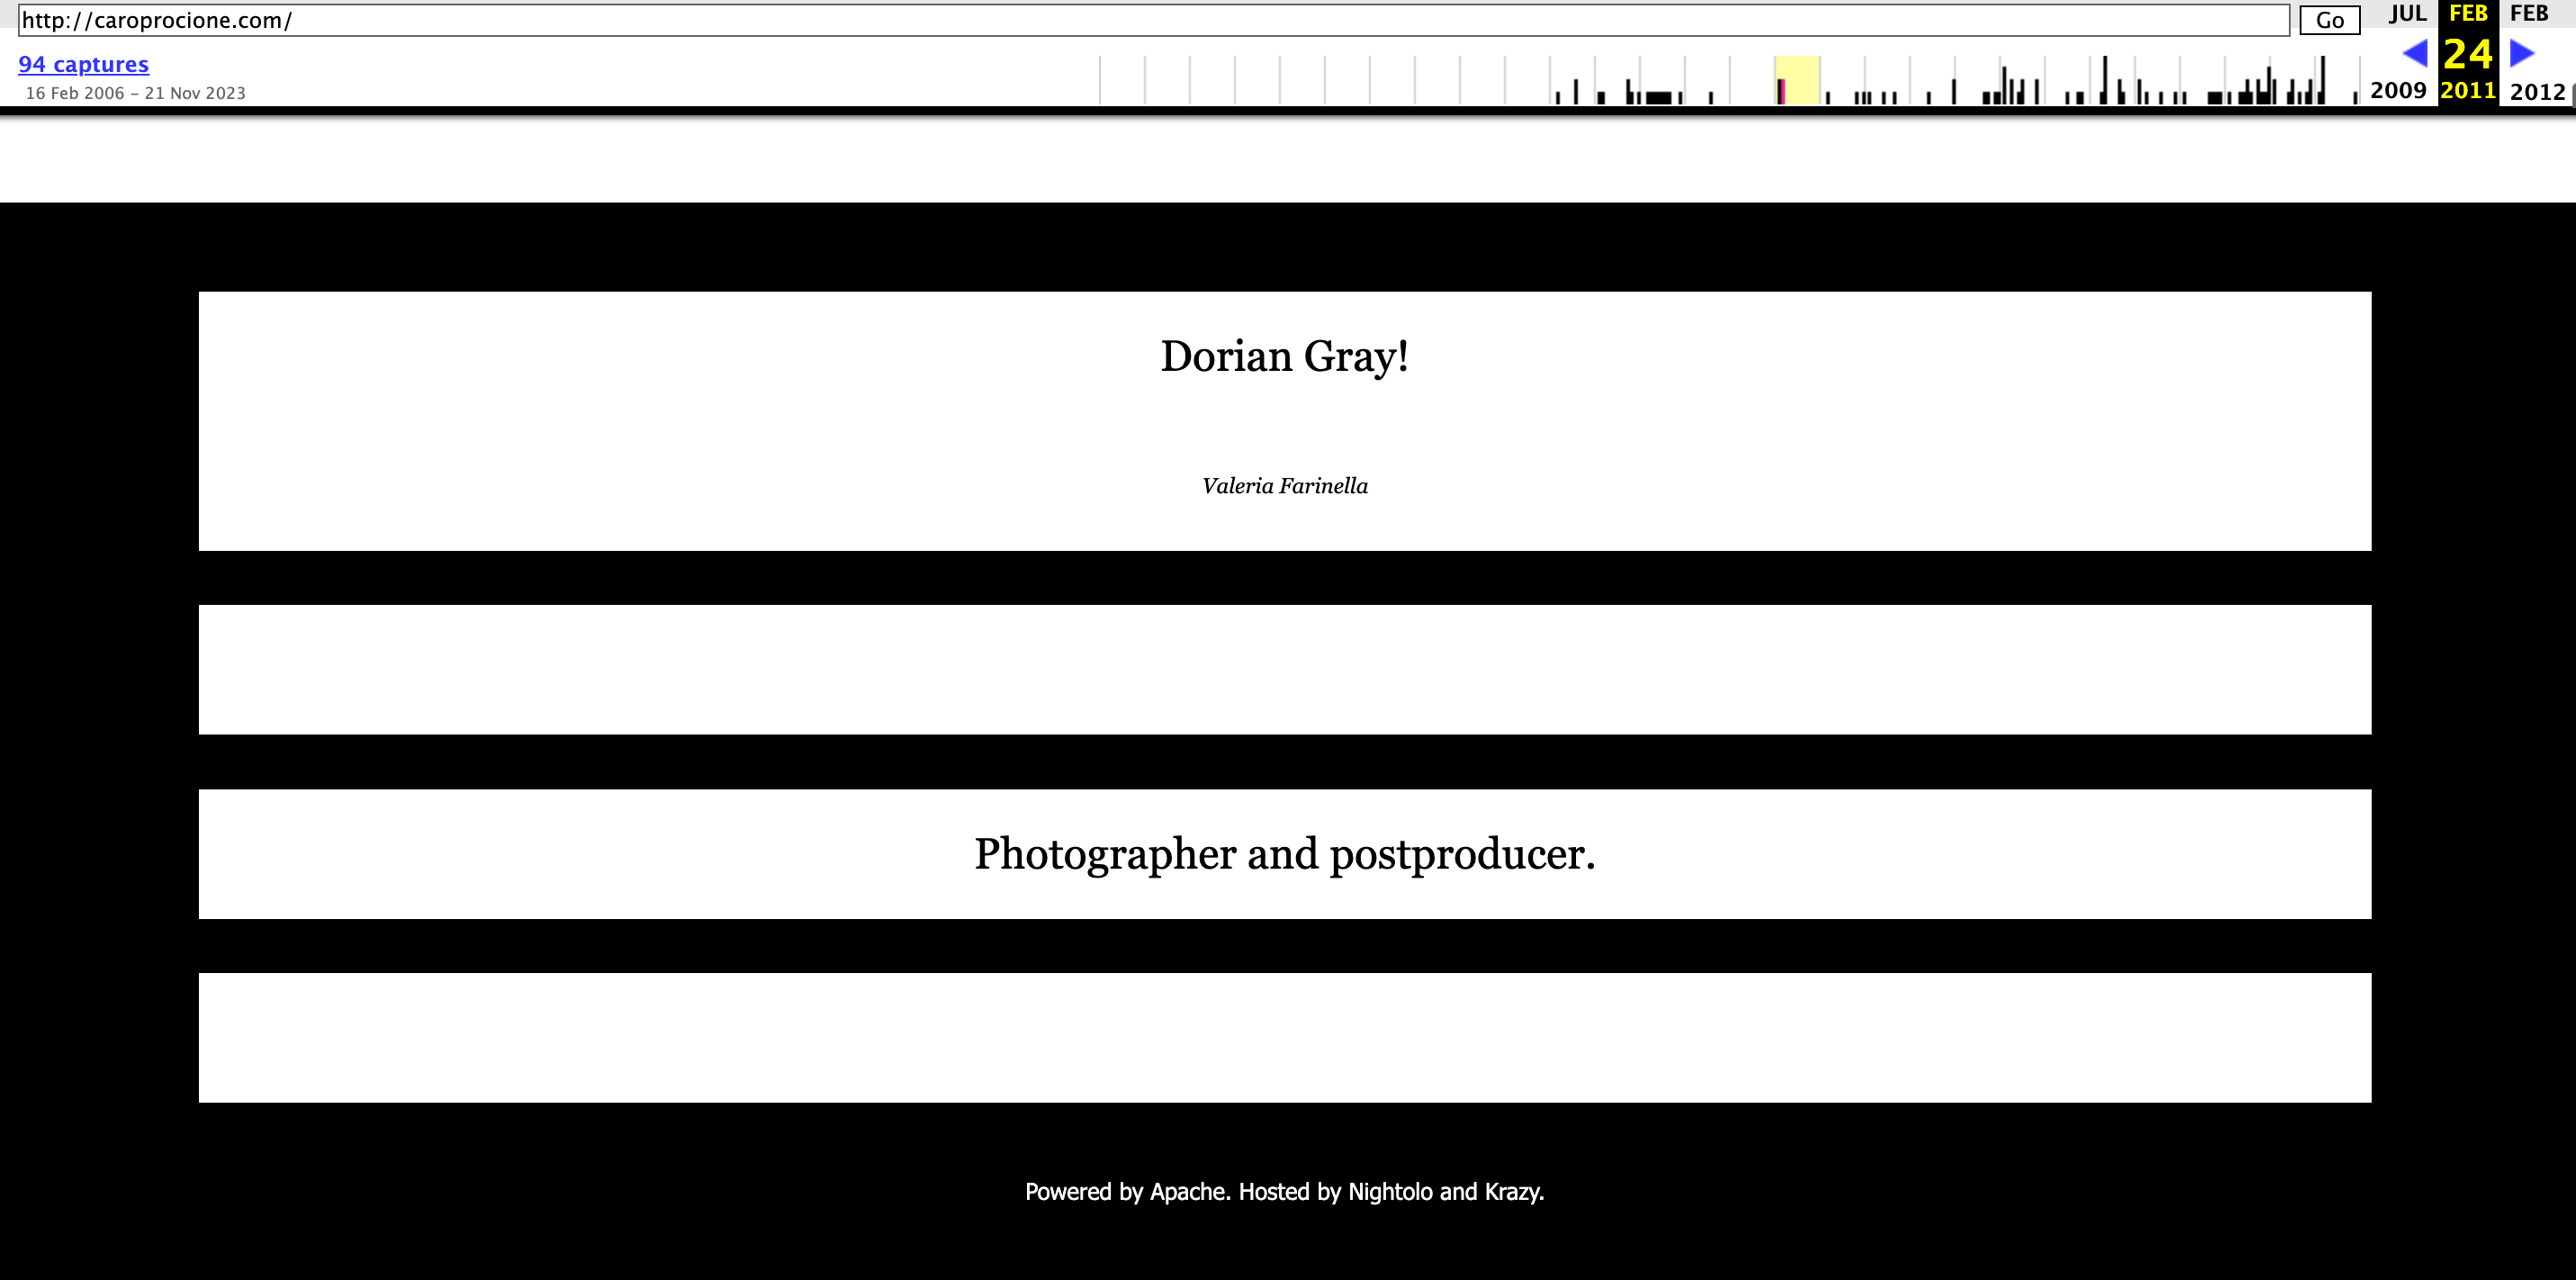Focus the Wayback URL input field
2576x1280 pixels.
1154,20
